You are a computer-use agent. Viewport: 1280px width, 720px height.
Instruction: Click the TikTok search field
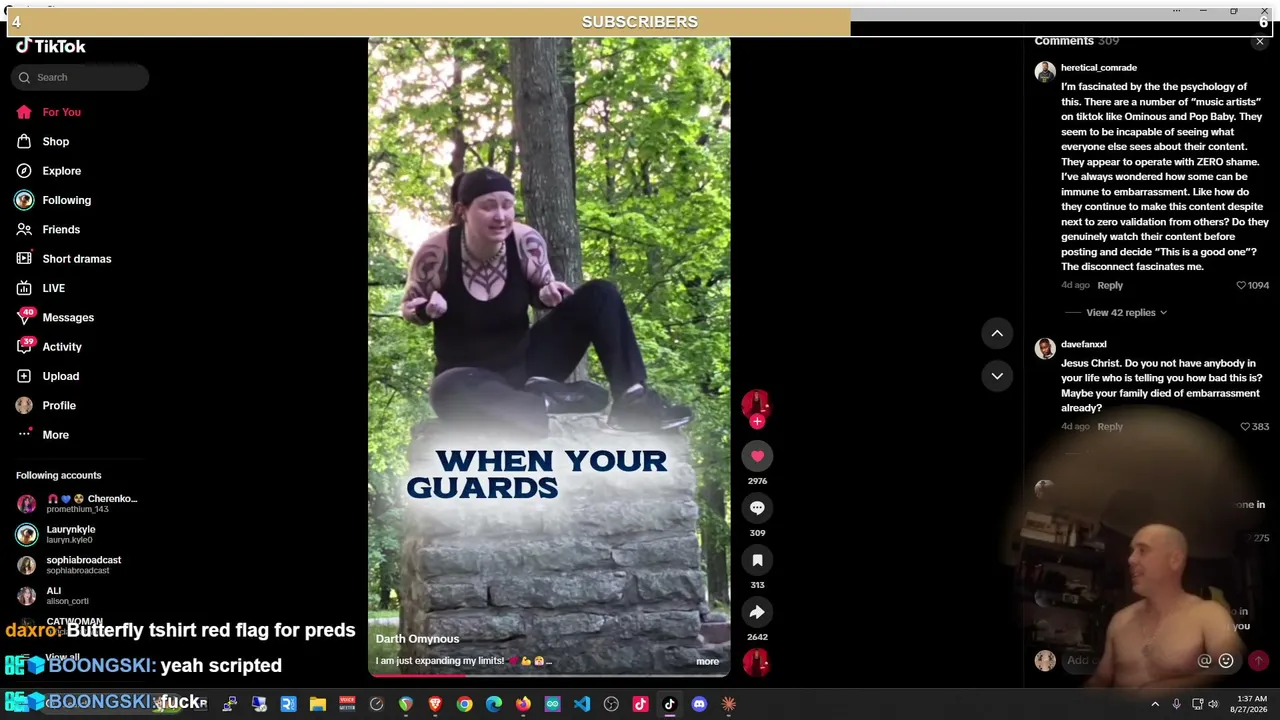pos(81,77)
